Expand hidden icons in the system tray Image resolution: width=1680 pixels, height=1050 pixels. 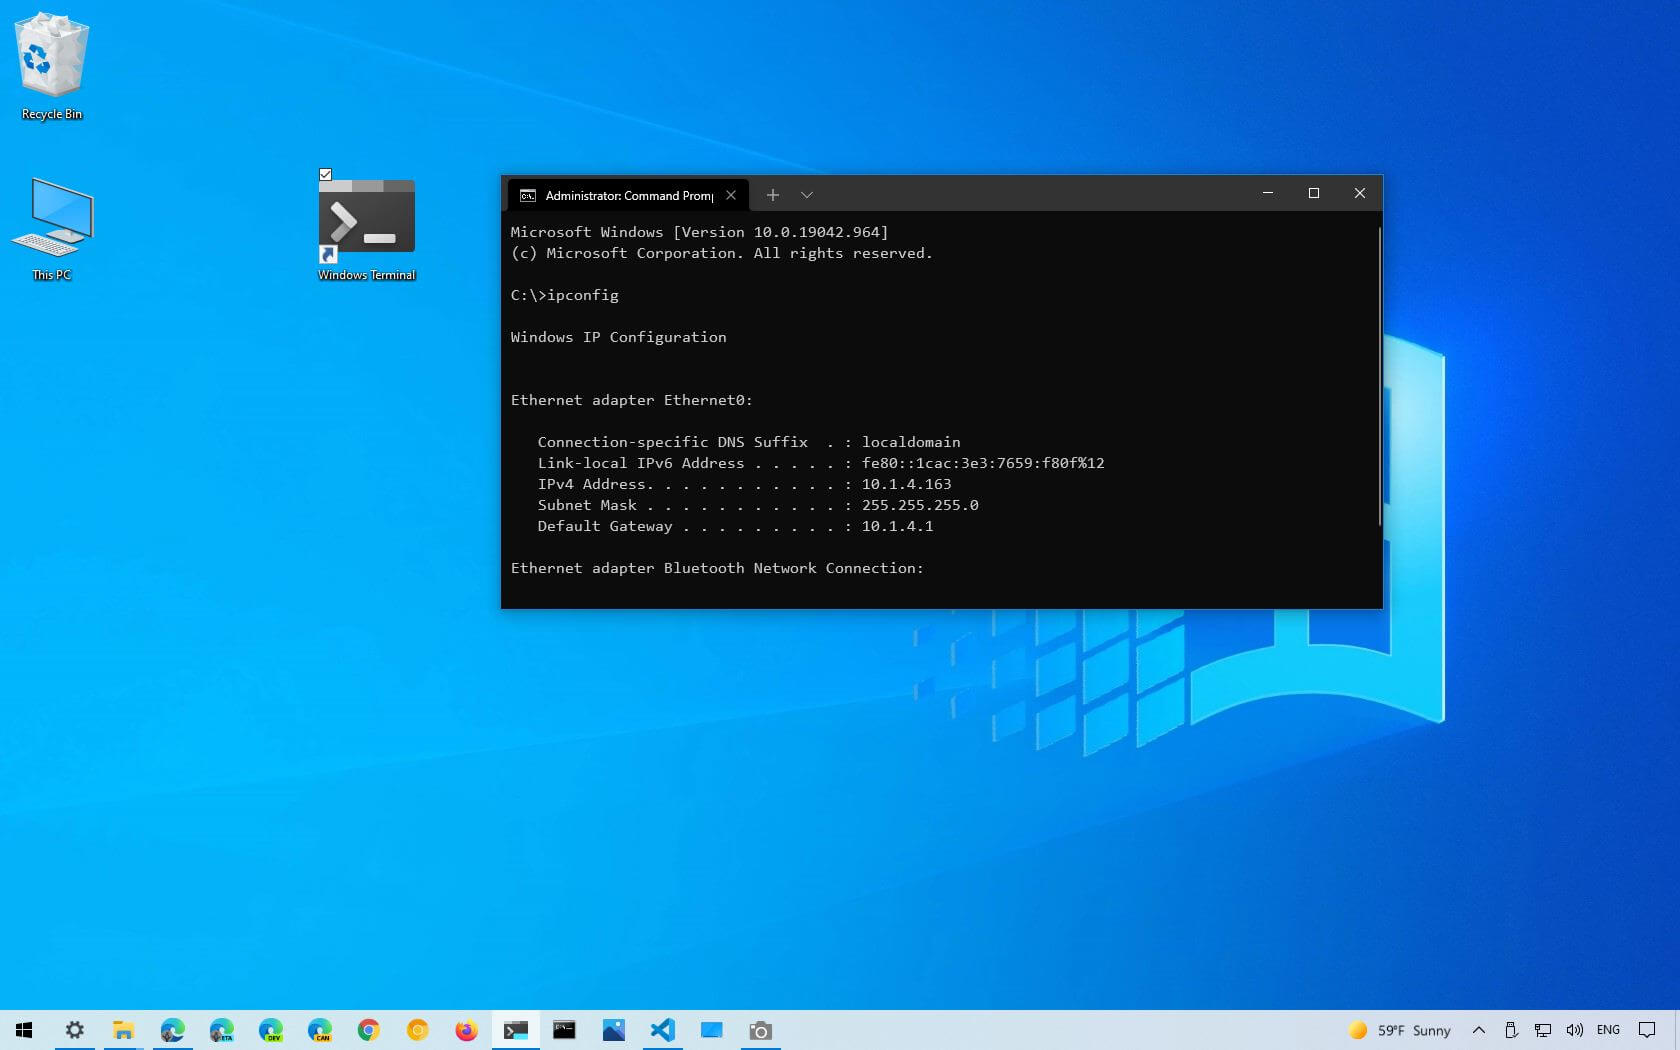1479,1031
